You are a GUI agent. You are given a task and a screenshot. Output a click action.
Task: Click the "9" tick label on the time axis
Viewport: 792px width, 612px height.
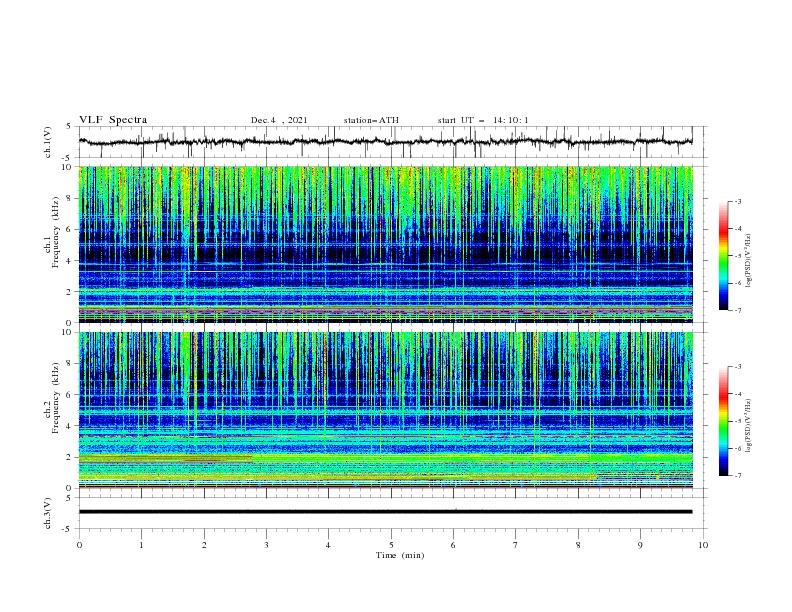[x=640, y=545]
